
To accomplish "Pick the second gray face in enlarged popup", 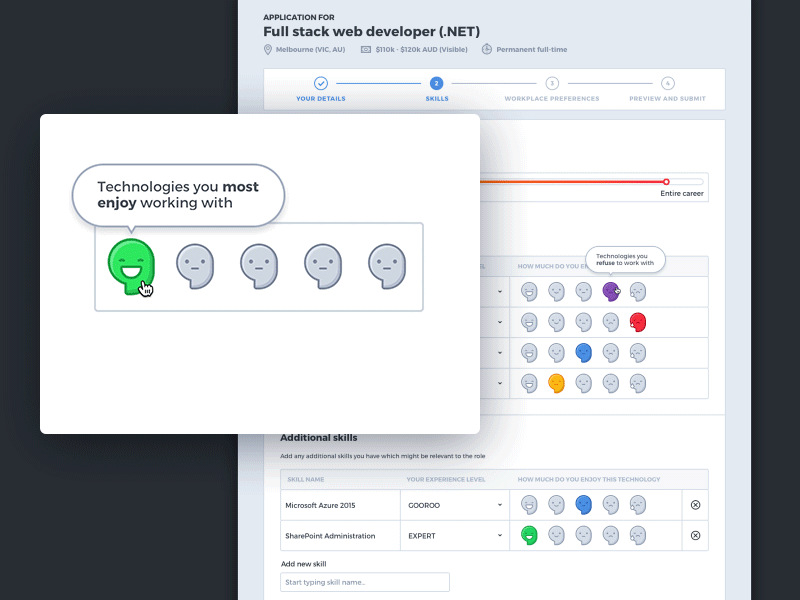I will pyautogui.click(x=195, y=266).
